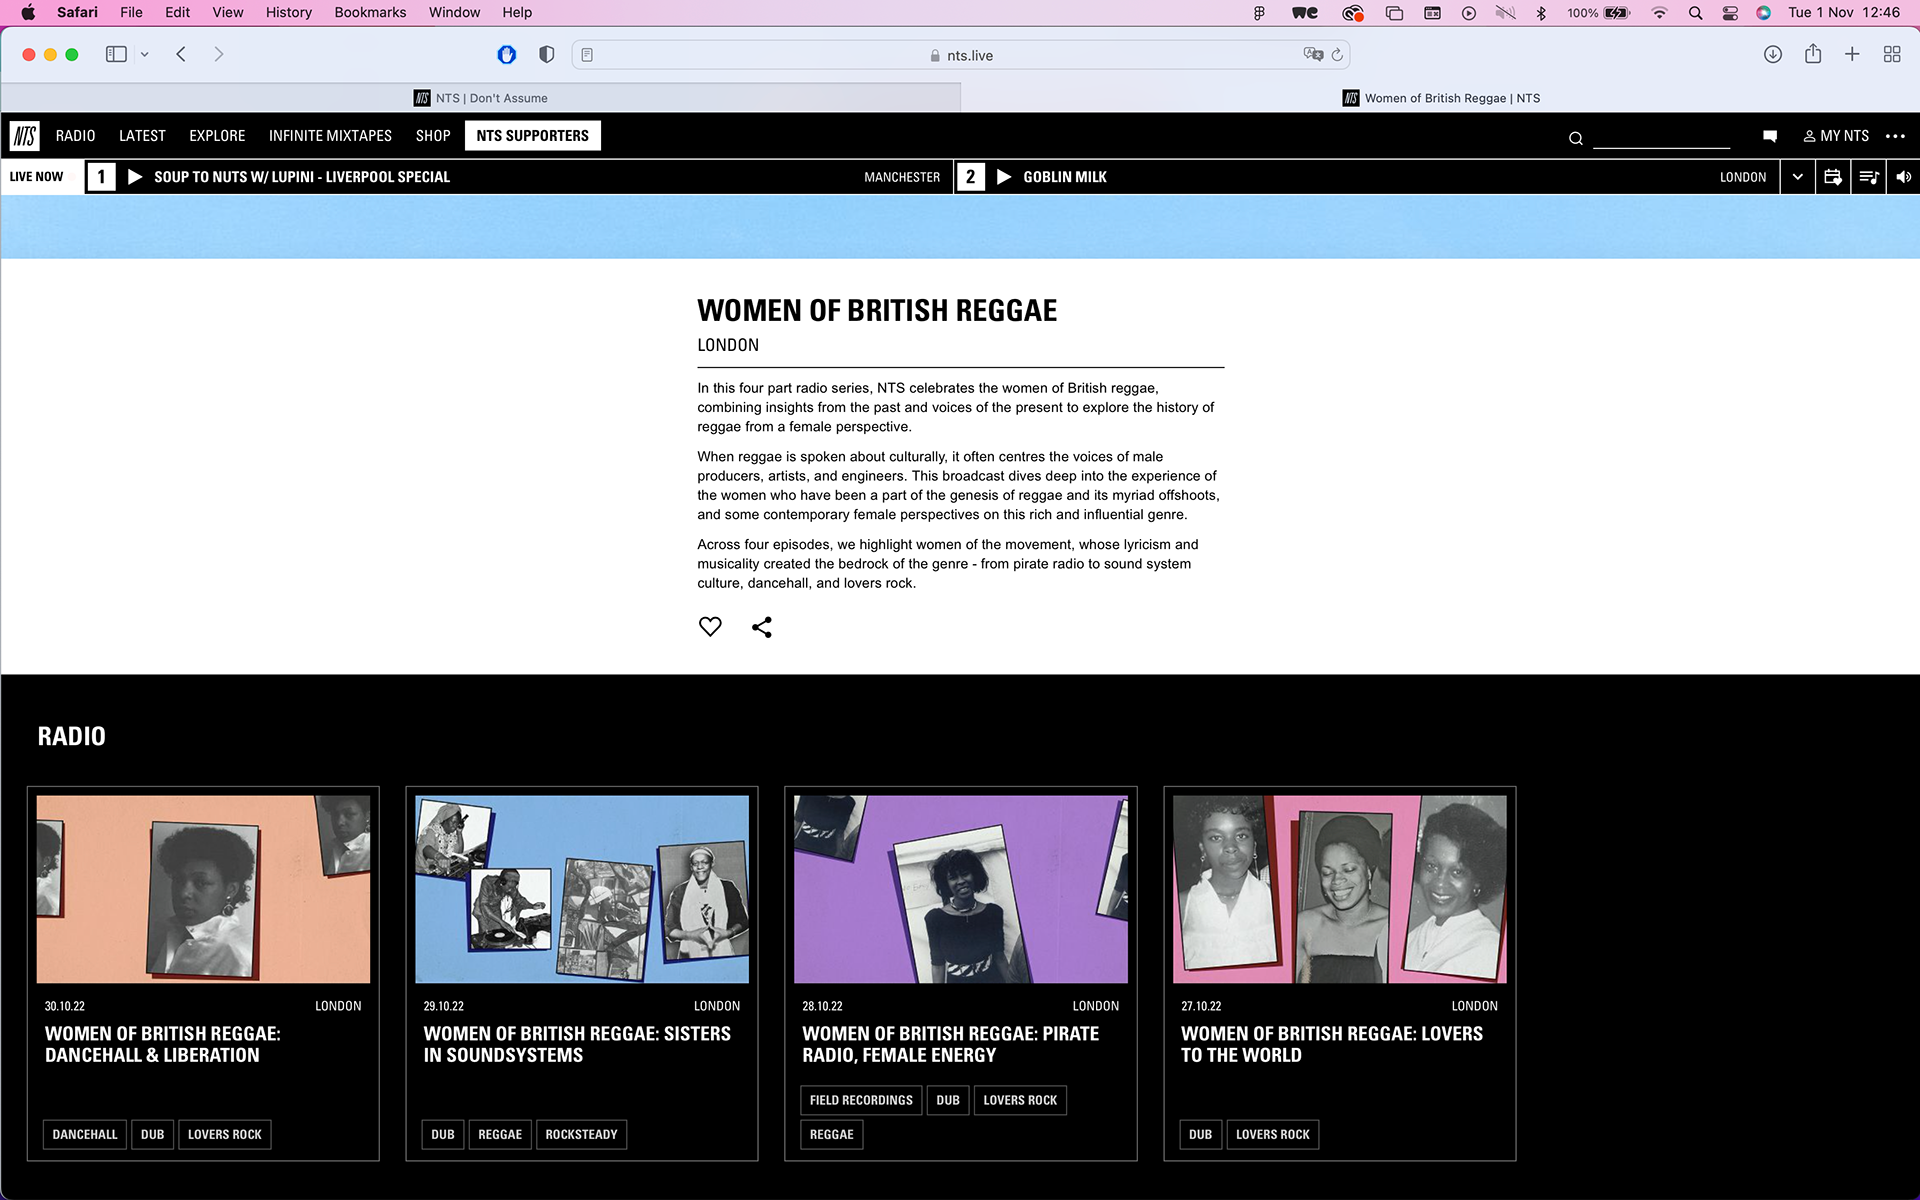Focus the NTS search input field

point(1661,137)
